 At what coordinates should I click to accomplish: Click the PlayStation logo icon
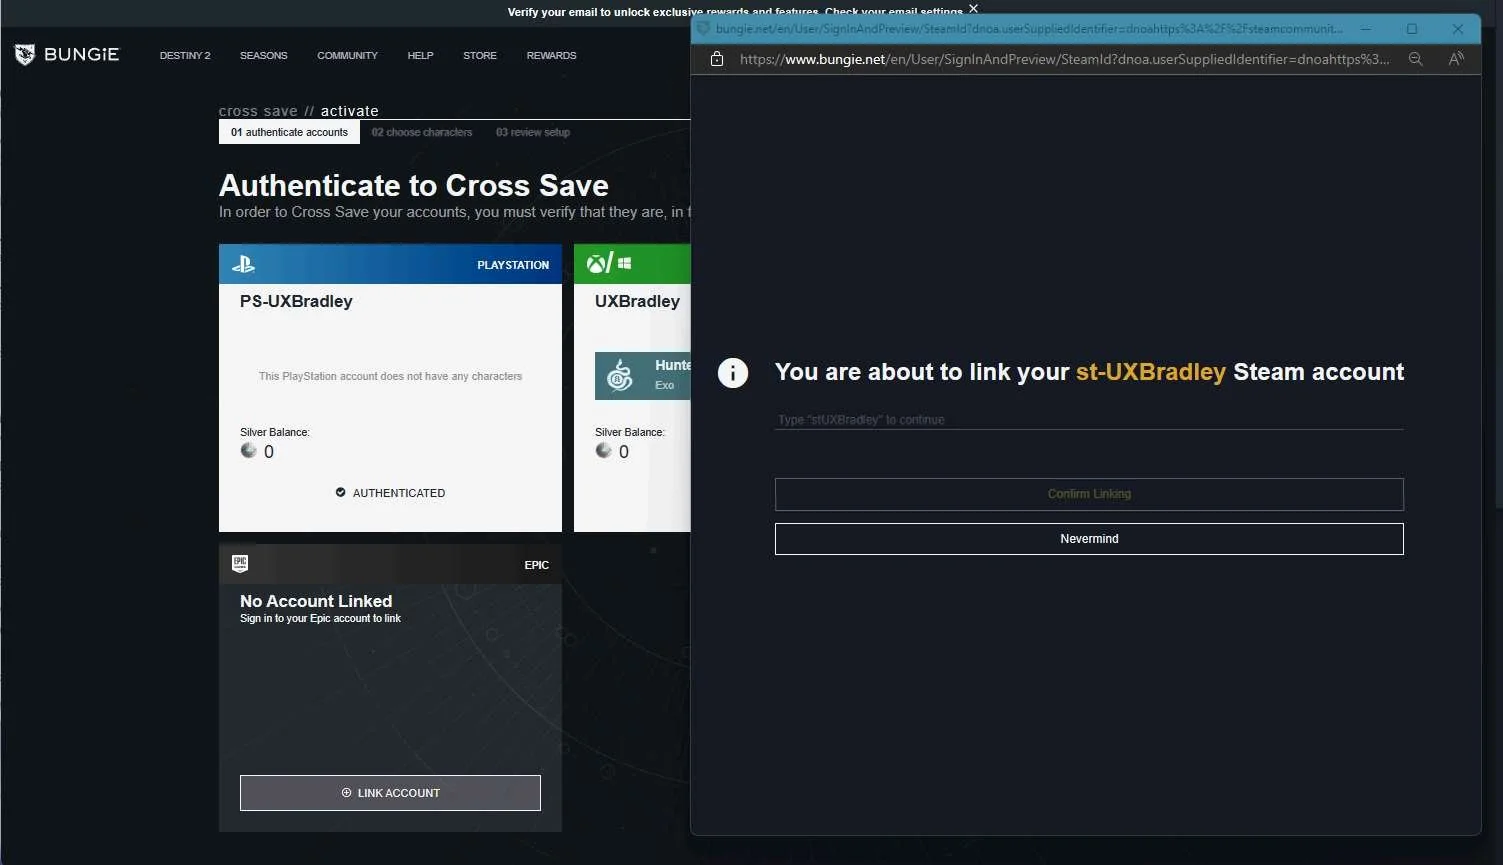pyautogui.click(x=243, y=264)
